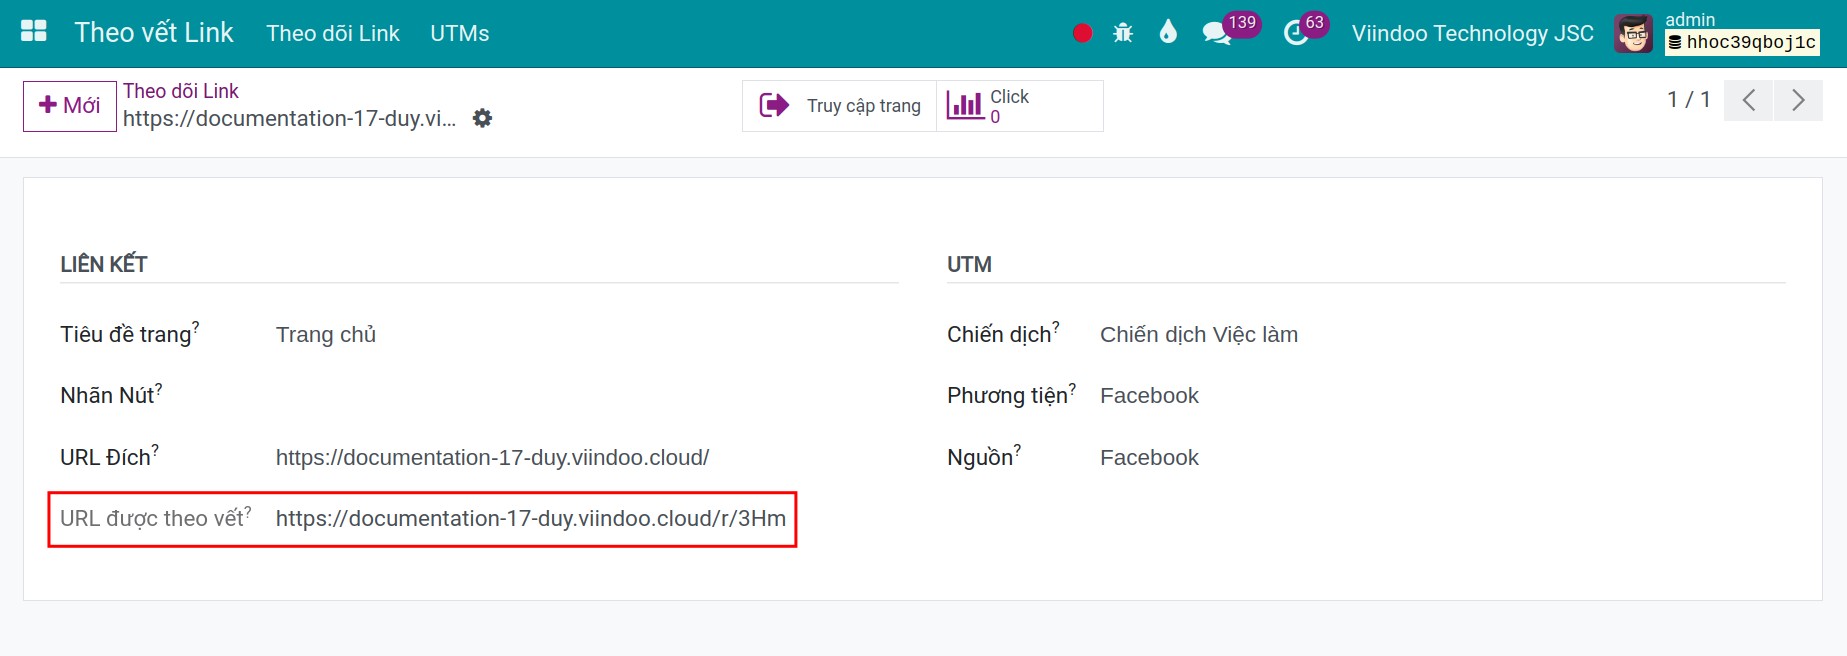
Task: Click URL Đích field value
Action: (492, 457)
